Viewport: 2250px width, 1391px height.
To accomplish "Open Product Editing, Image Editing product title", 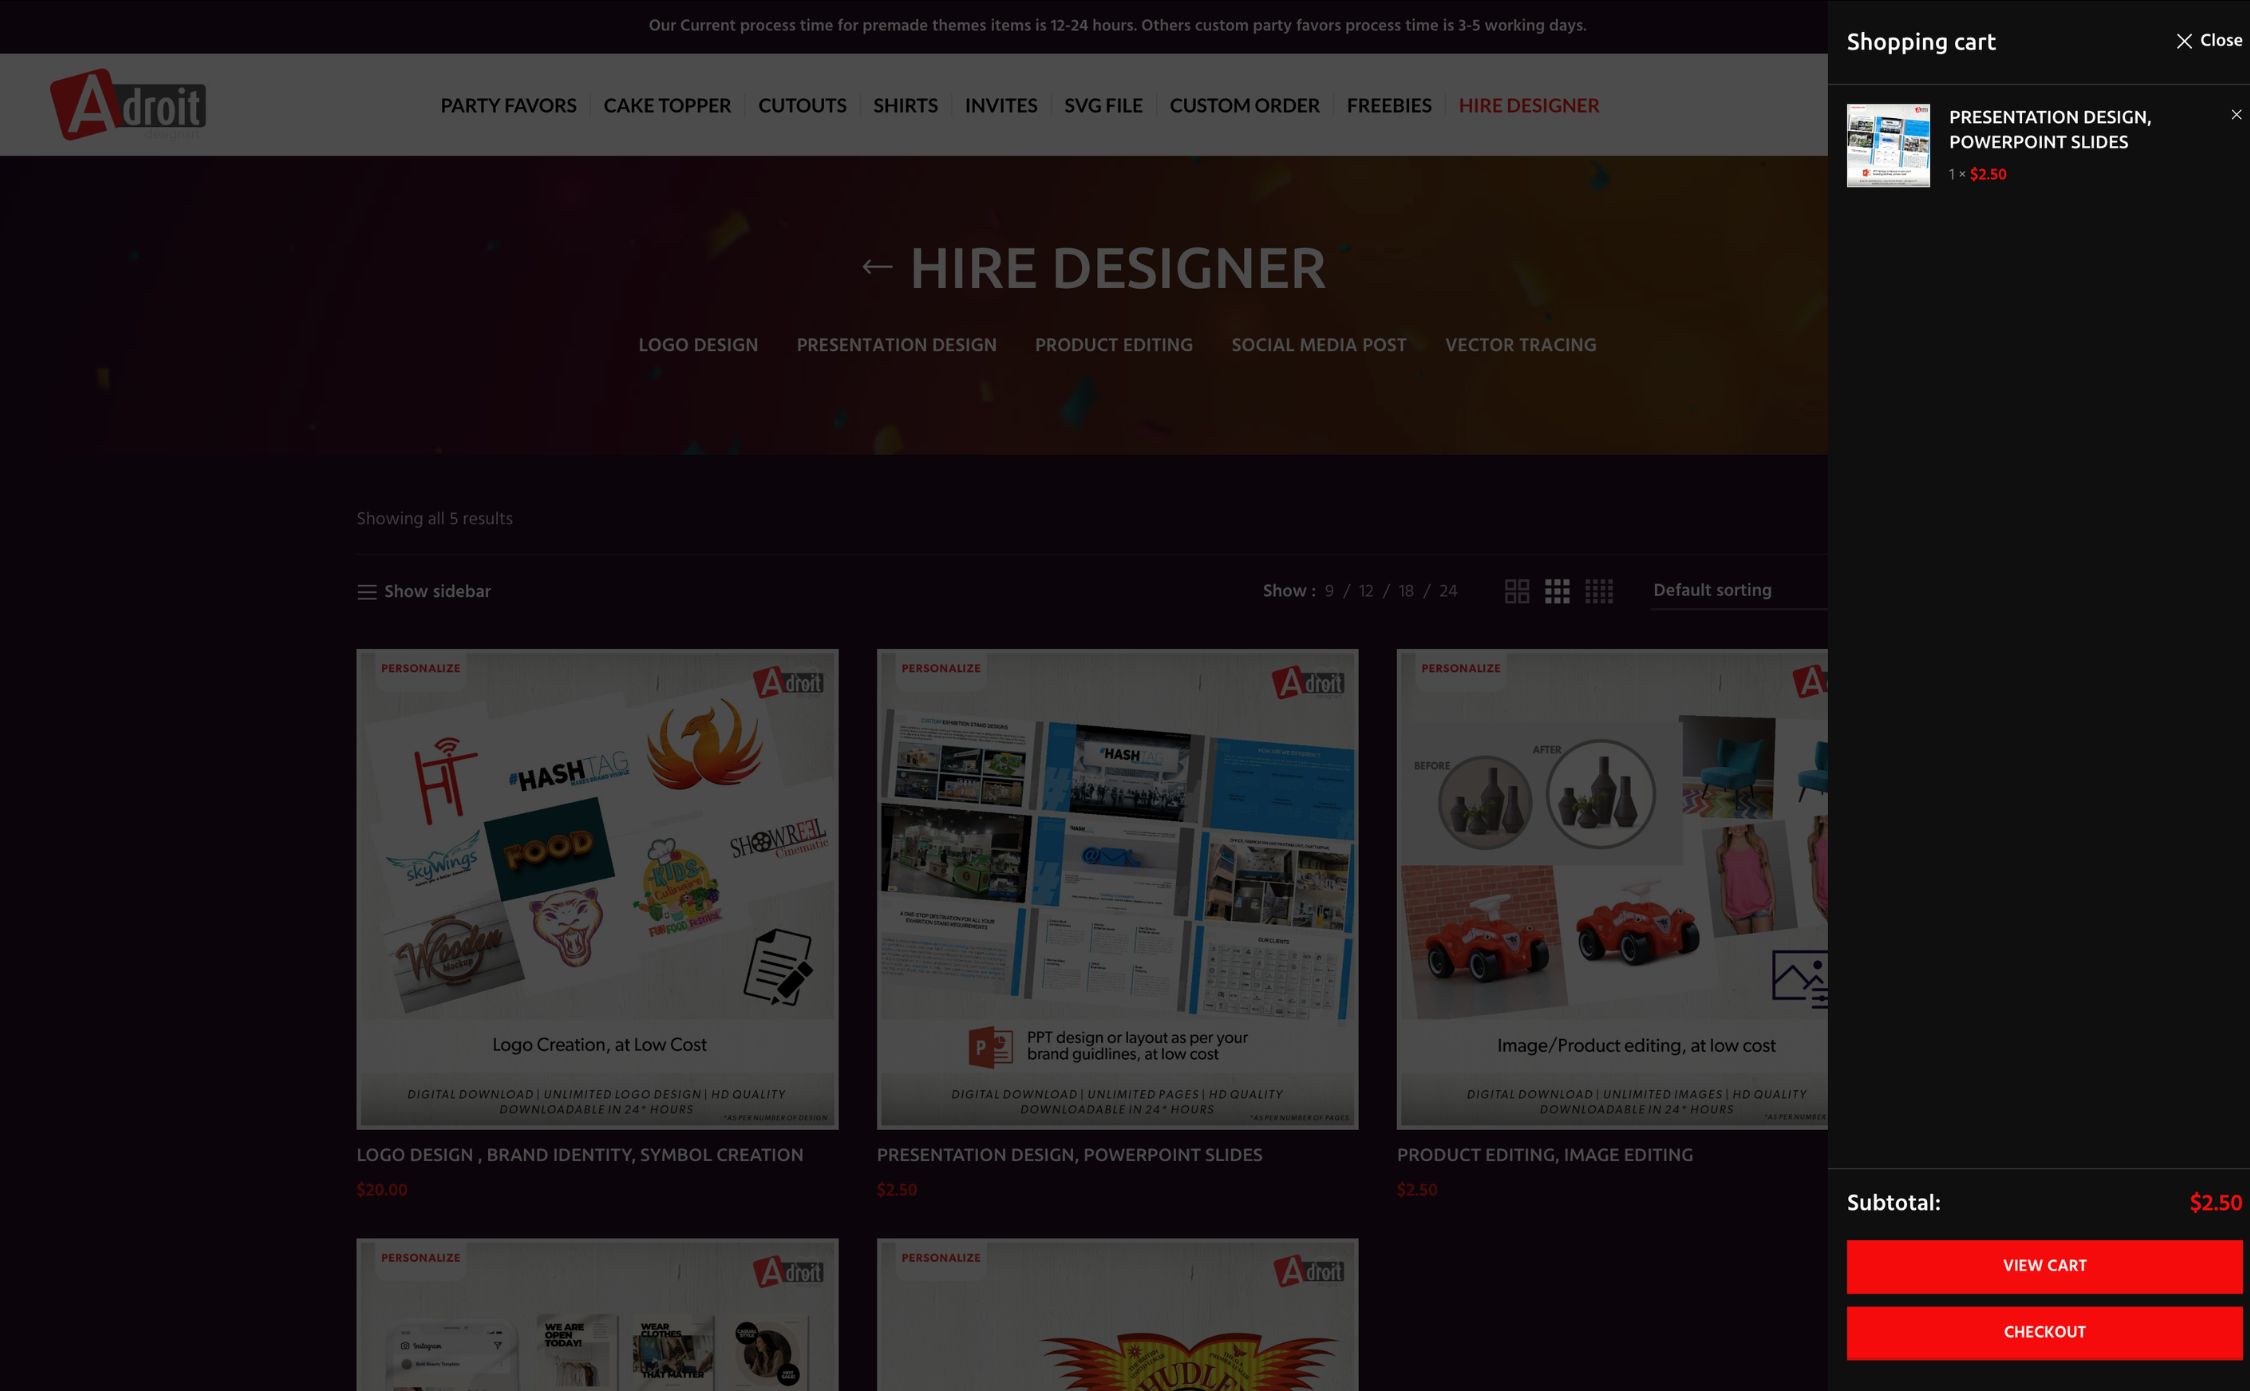I will (x=1545, y=1155).
